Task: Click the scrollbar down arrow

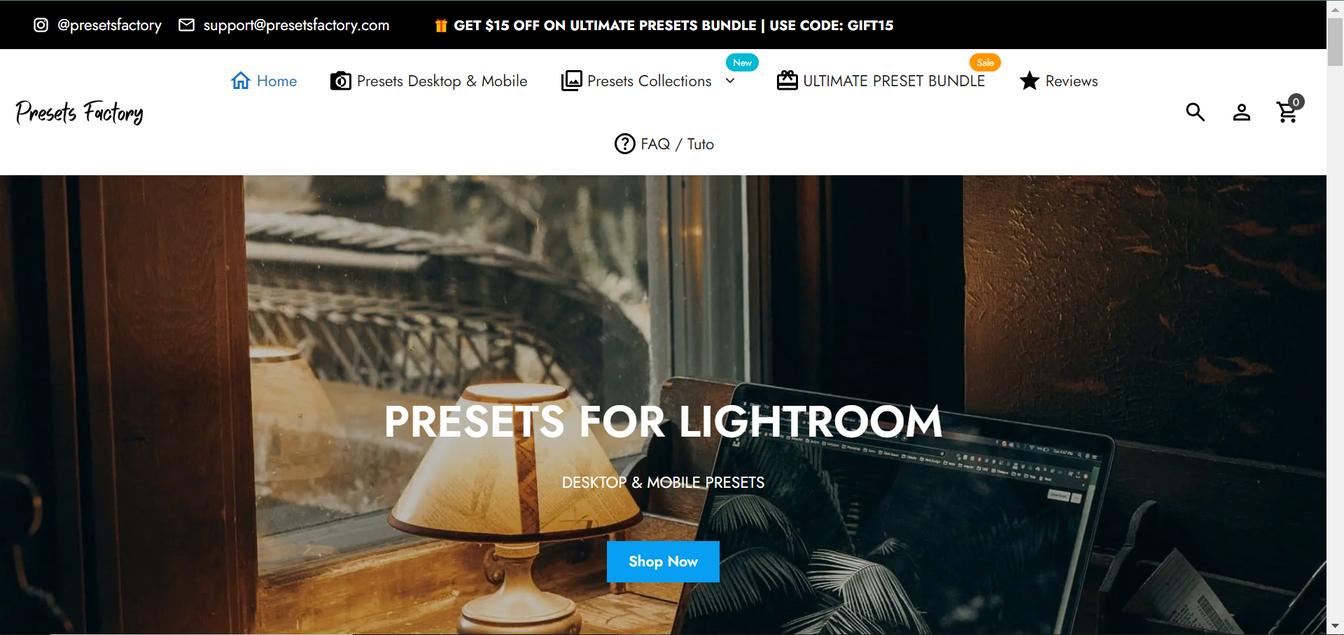Action: pyautogui.click(x=1335, y=626)
